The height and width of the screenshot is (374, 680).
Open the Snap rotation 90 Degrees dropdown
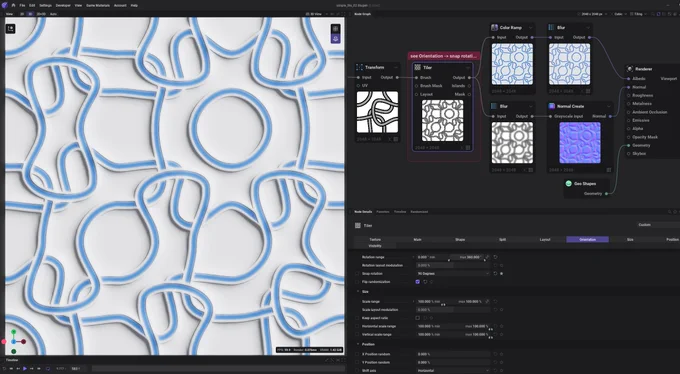[x=453, y=274]
